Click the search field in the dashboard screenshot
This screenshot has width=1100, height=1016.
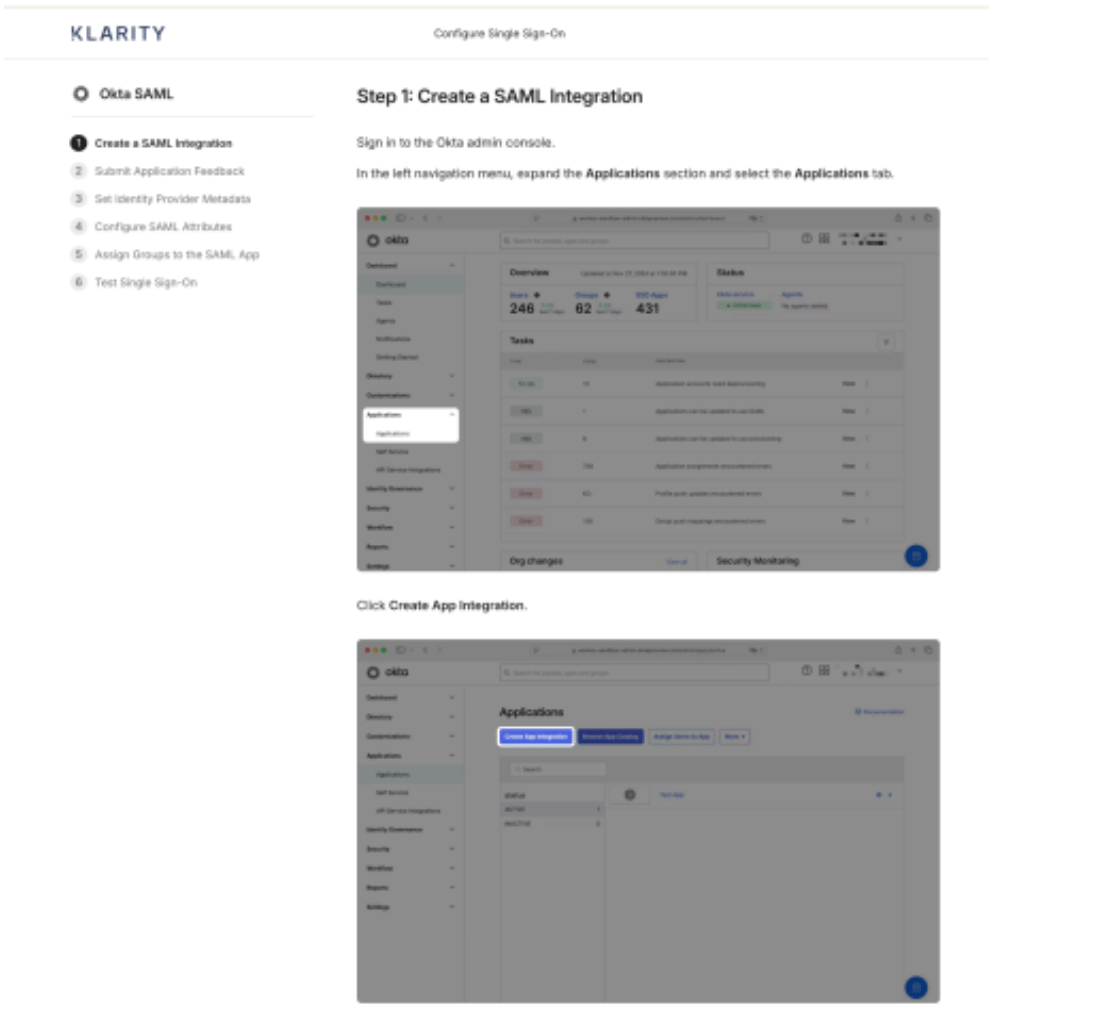click(x=634, y=241)
